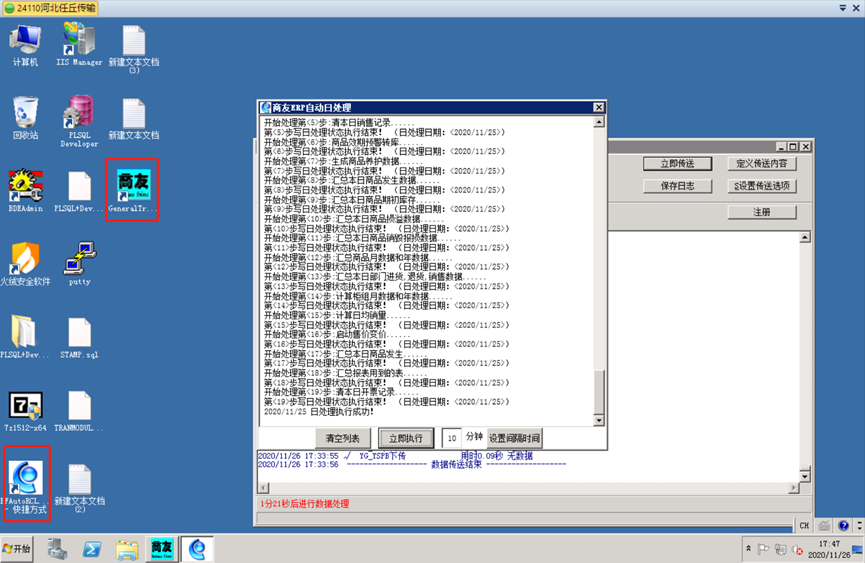Click the S设置传送选项 button
This screenshot has height=563, width=865.
[x=762, y=186]
